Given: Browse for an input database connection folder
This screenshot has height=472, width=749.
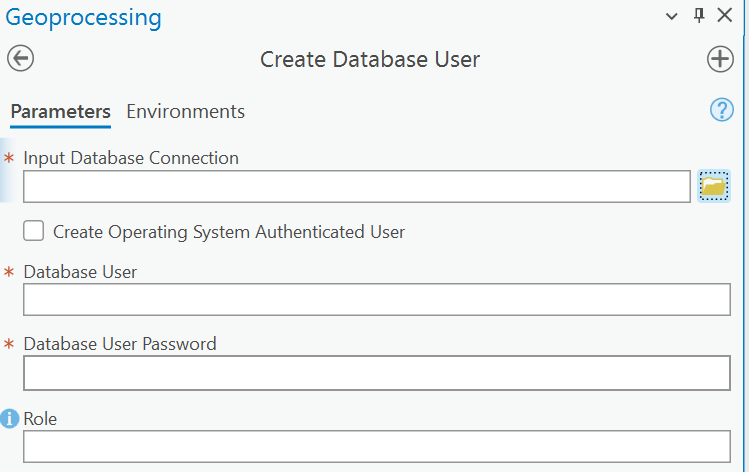Looking at the screenshot, I should (x=713, y=187).
